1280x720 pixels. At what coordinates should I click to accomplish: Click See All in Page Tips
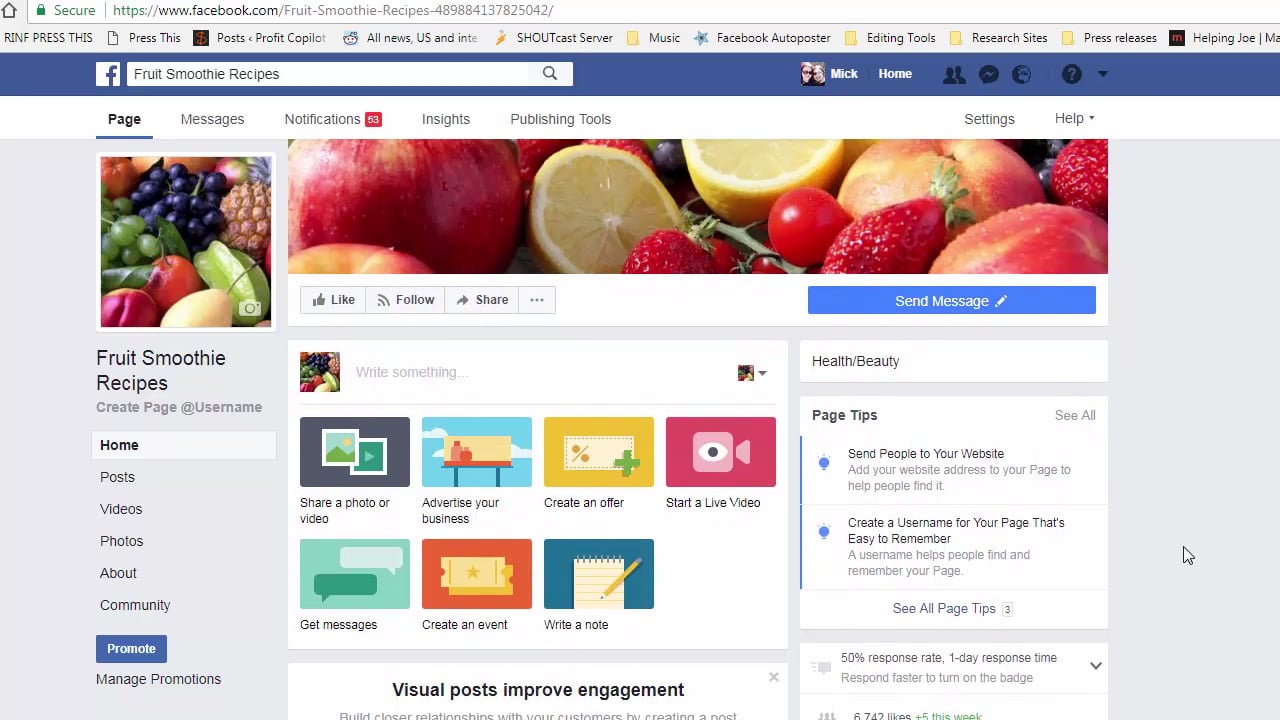tap(1075, 415)
